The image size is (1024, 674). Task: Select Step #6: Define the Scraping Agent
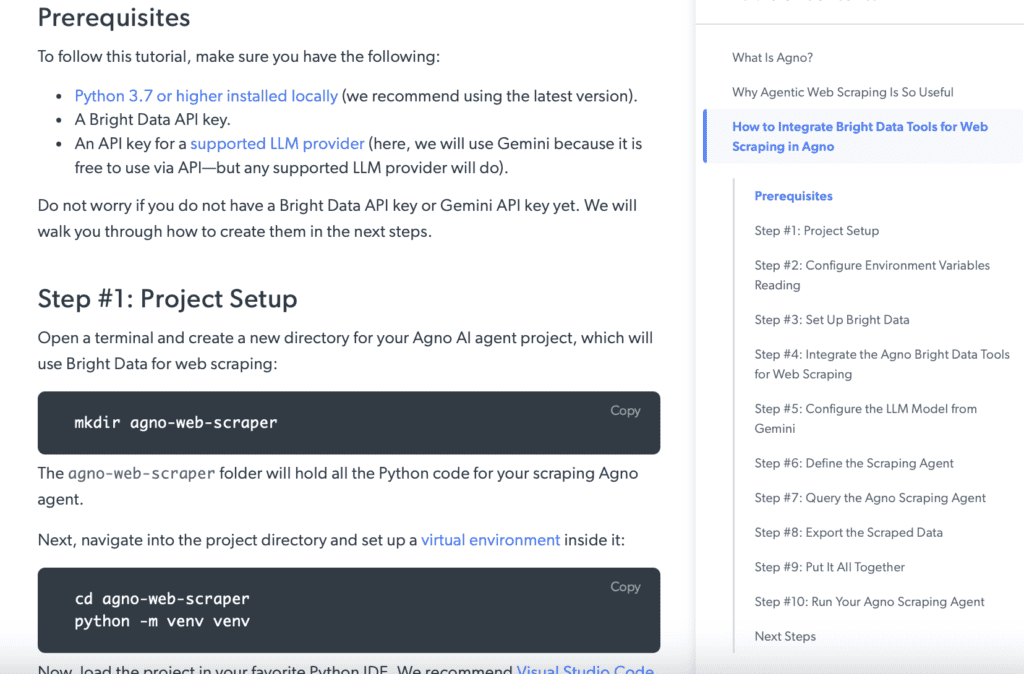click(x=853, y=463)
